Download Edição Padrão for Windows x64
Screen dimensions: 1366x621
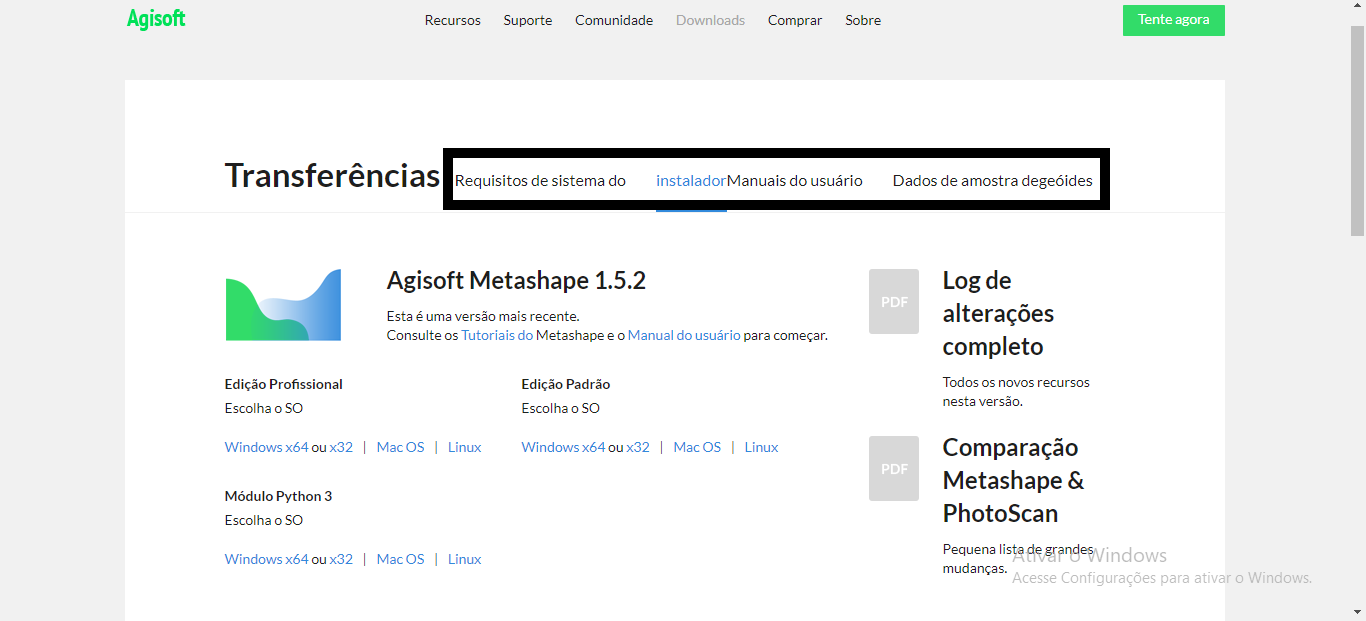point(563,448)
